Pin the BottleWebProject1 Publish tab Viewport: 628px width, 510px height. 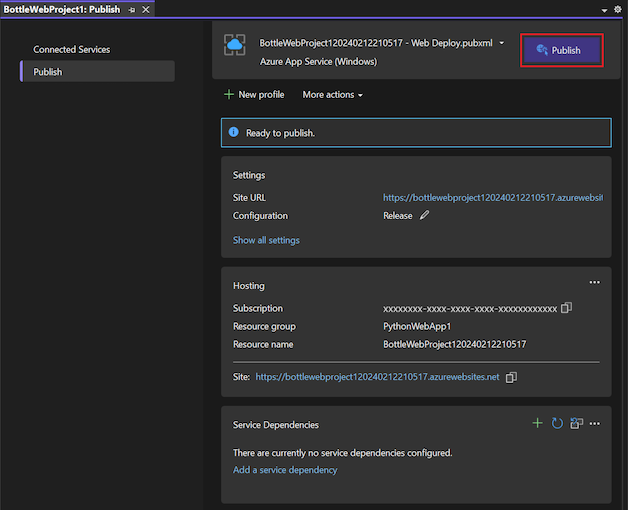(132, 10)
